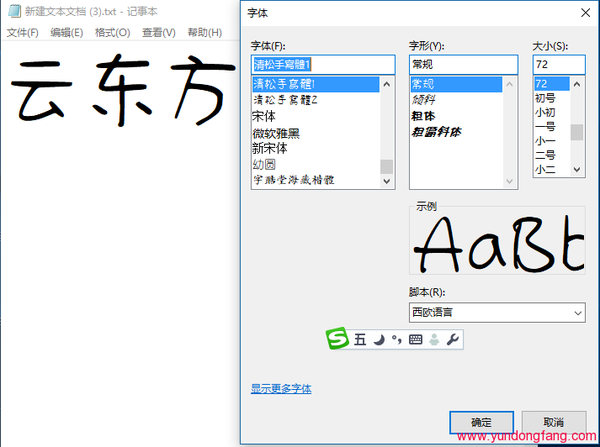Select 宋体 in font list
Viewport: 600px width, 447px height.
coord(316,116)
